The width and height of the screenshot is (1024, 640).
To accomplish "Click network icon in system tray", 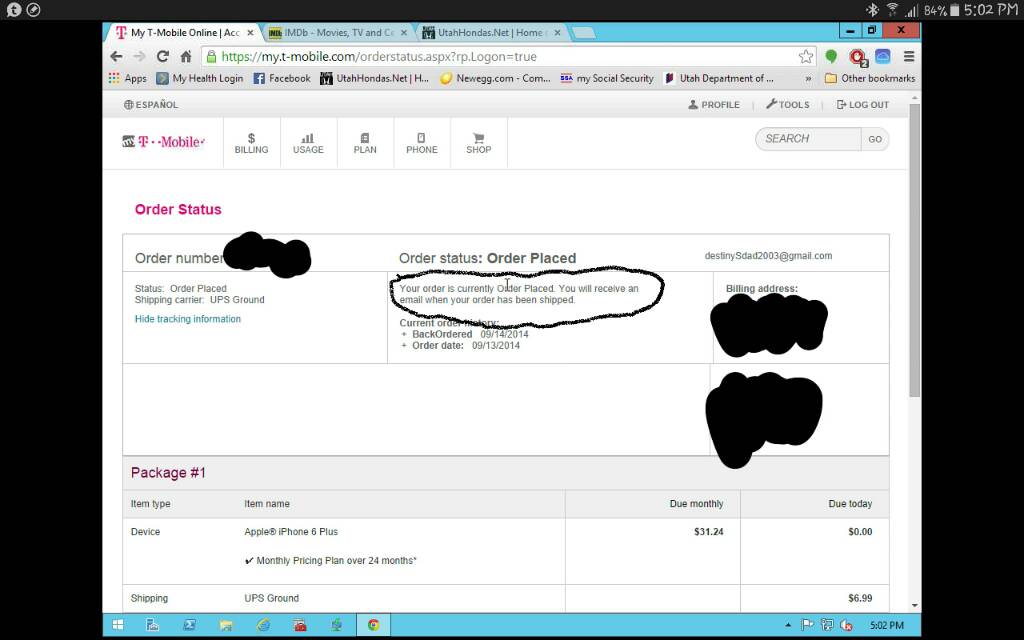I will point(827,625).
